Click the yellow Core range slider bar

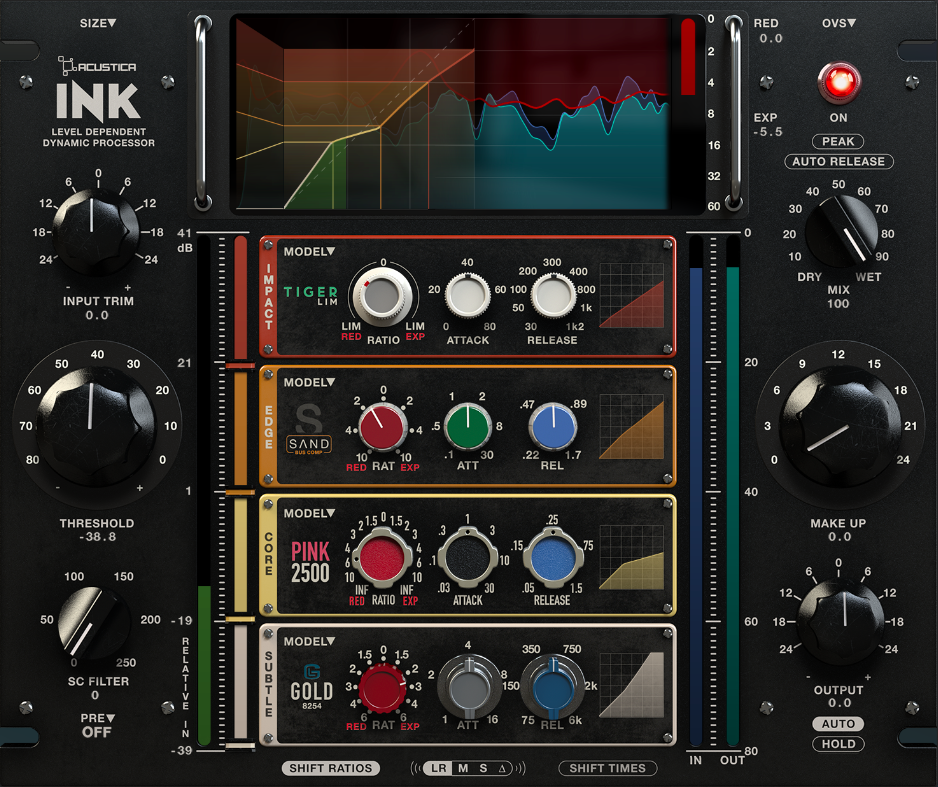click(x=240, y=556)
